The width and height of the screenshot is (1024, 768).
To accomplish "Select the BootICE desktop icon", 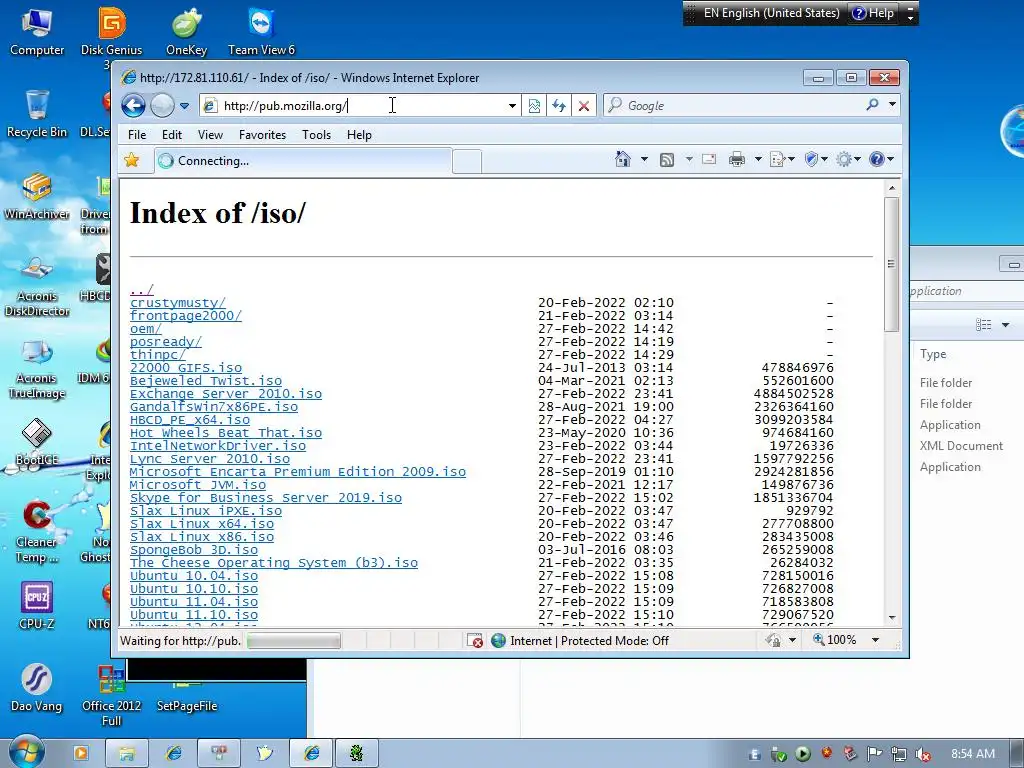I will coord(37,442).
